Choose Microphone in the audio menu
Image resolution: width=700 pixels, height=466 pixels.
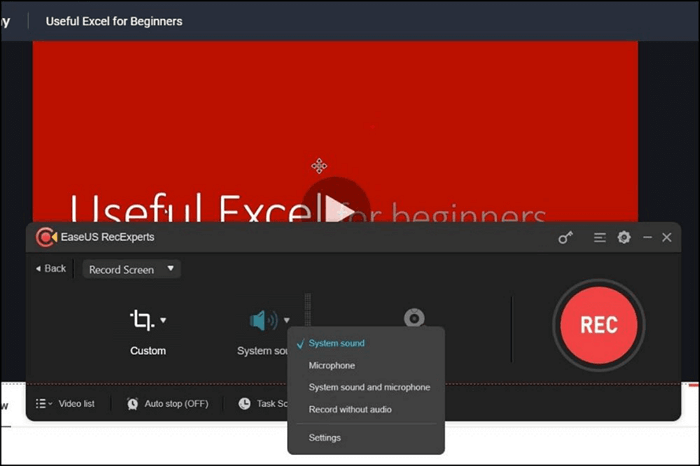pos(332,366)
